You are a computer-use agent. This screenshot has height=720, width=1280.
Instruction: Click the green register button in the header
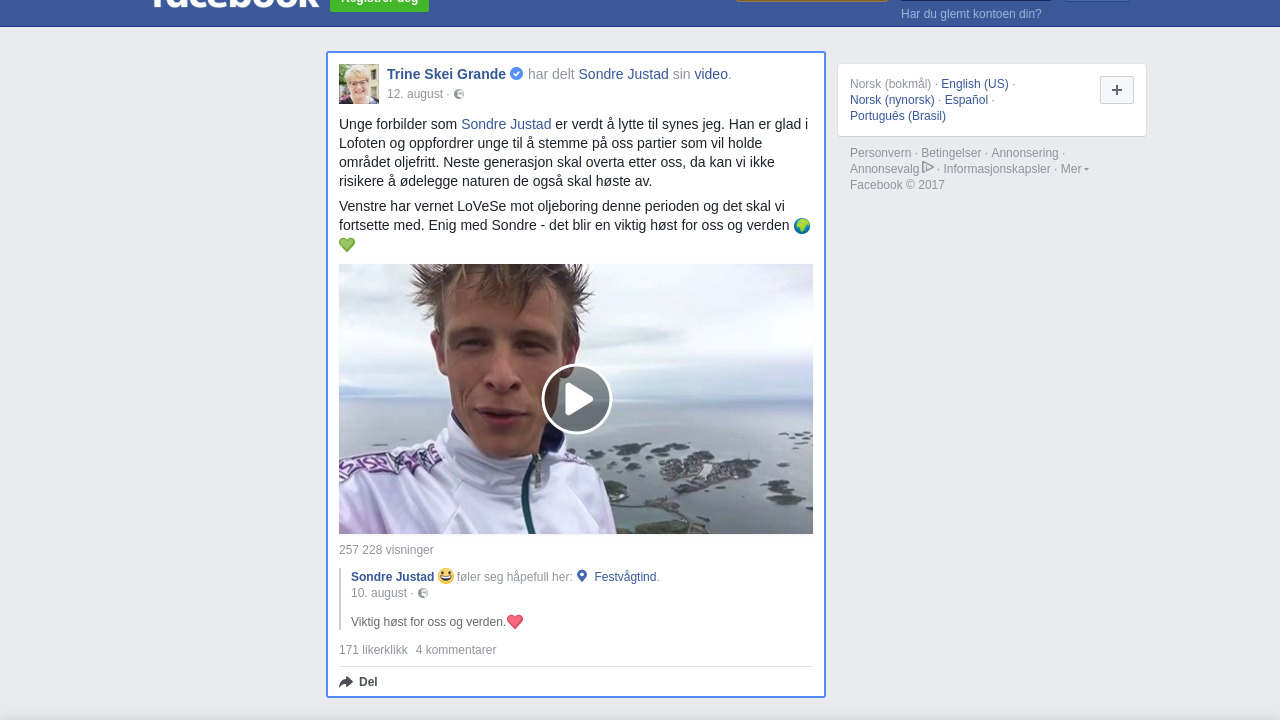coord(379,4)
